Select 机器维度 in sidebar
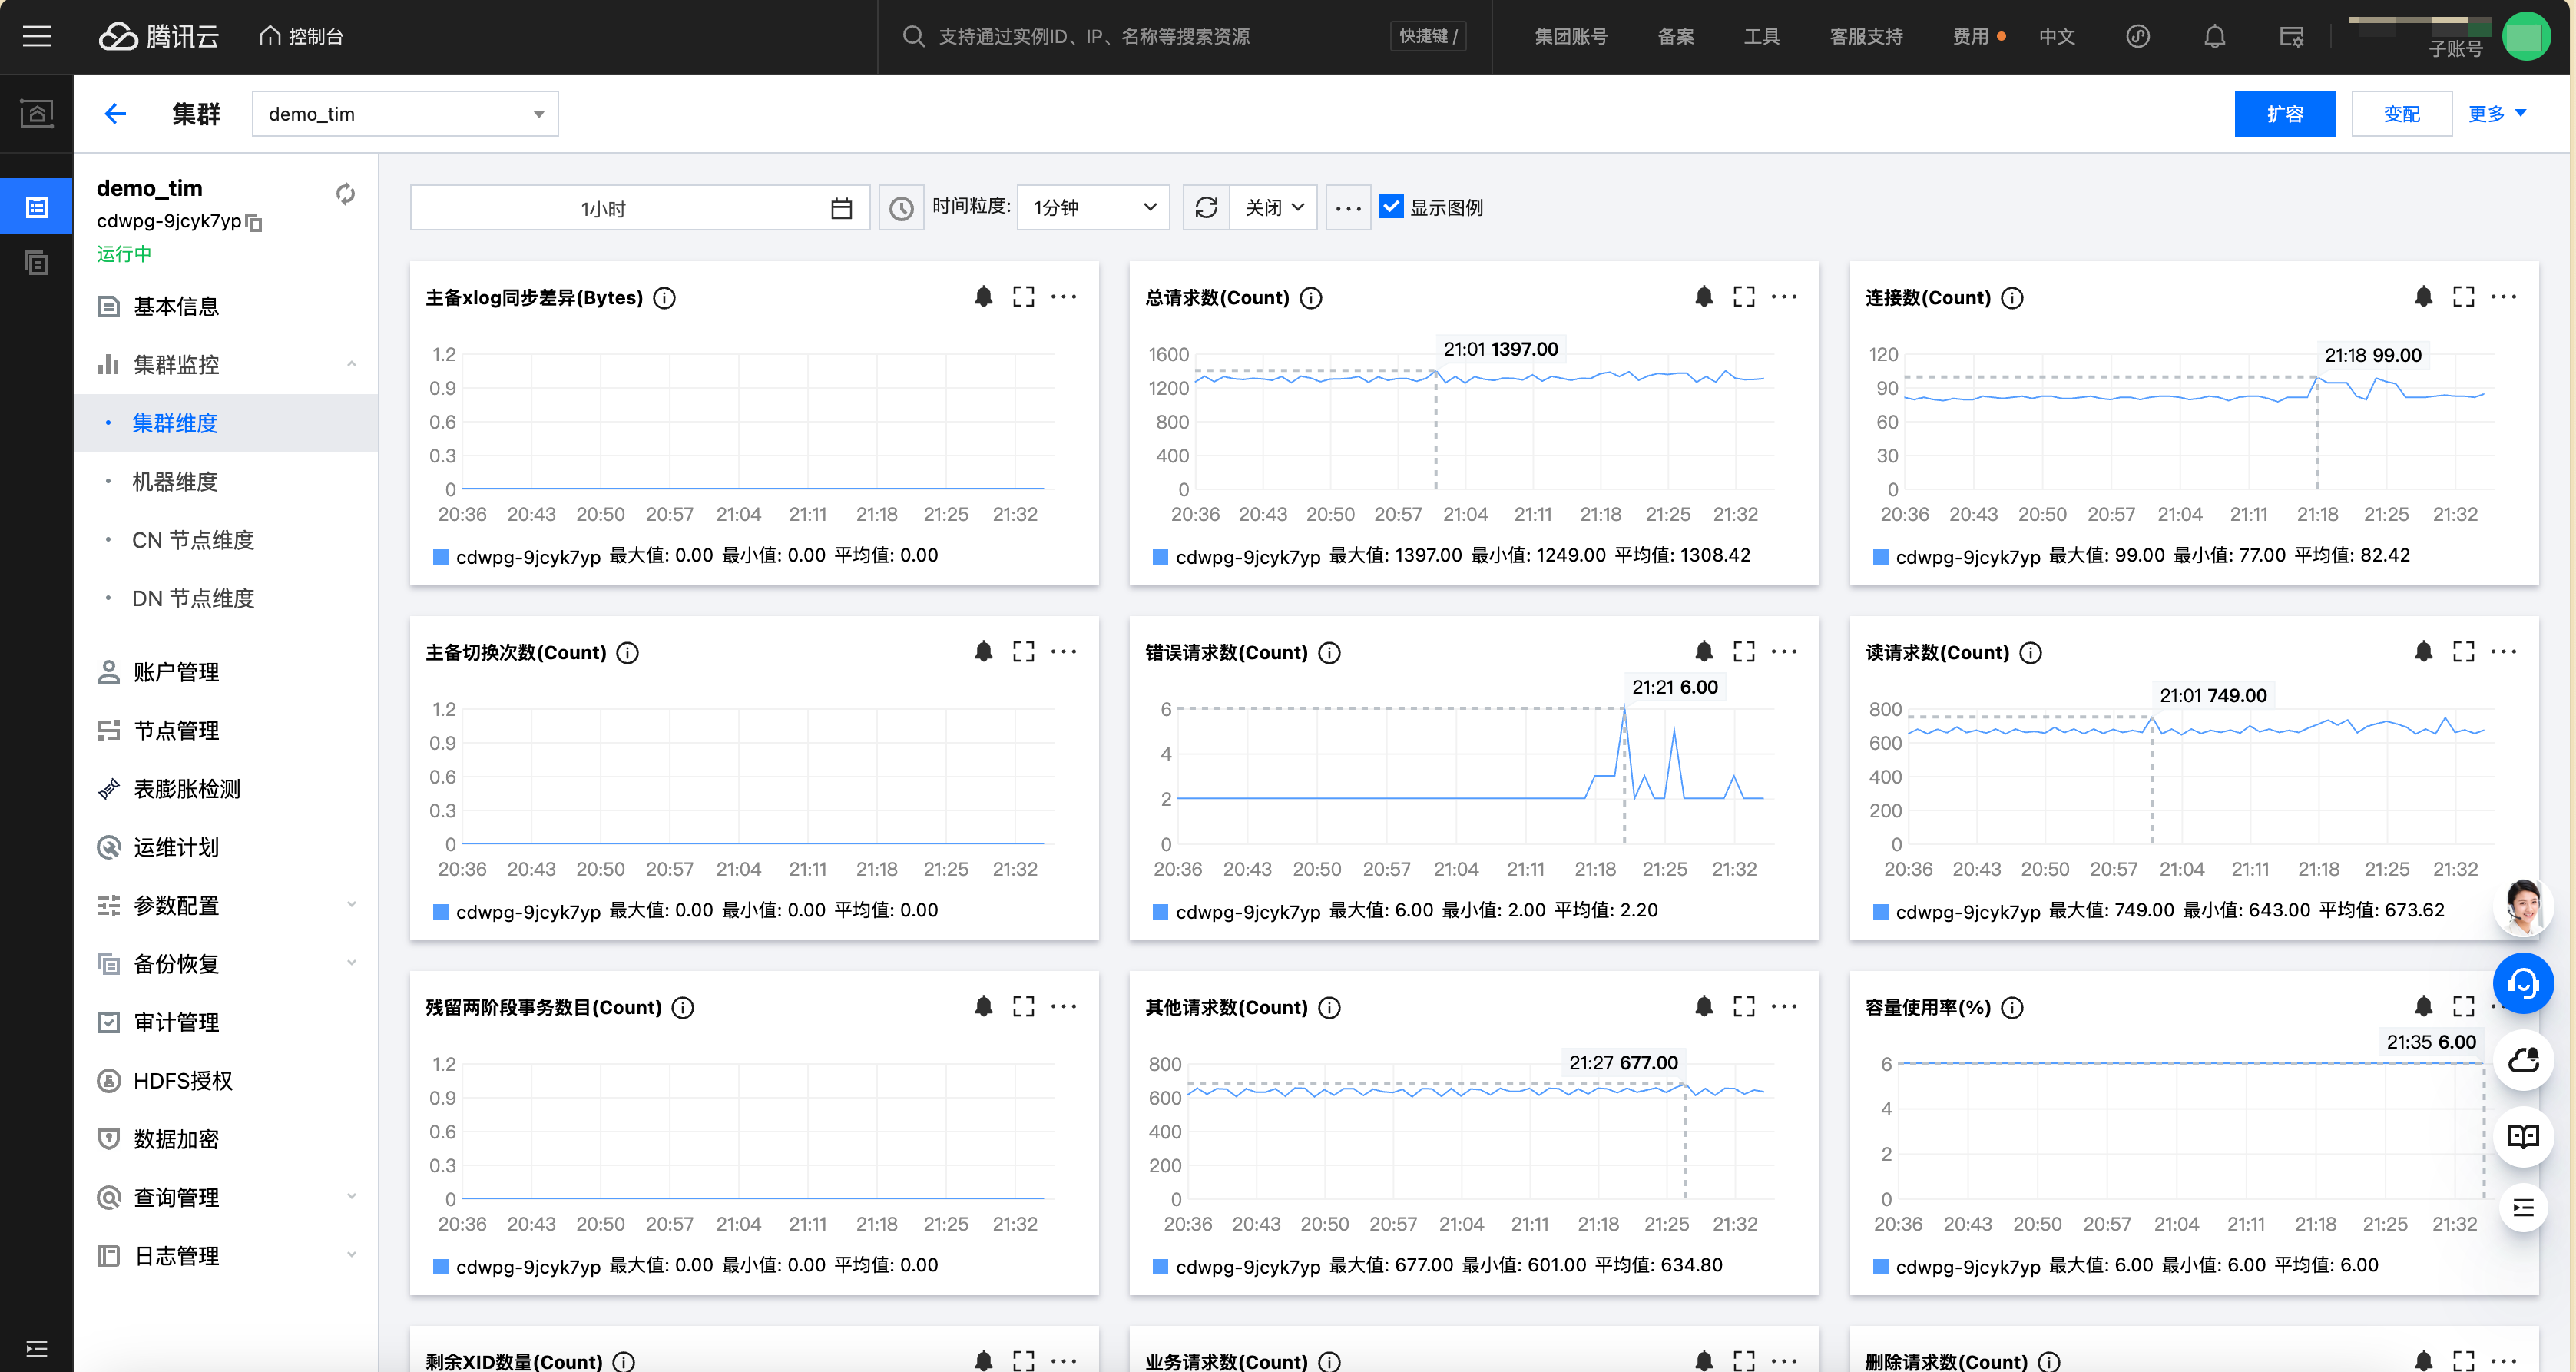 point(175,482)
